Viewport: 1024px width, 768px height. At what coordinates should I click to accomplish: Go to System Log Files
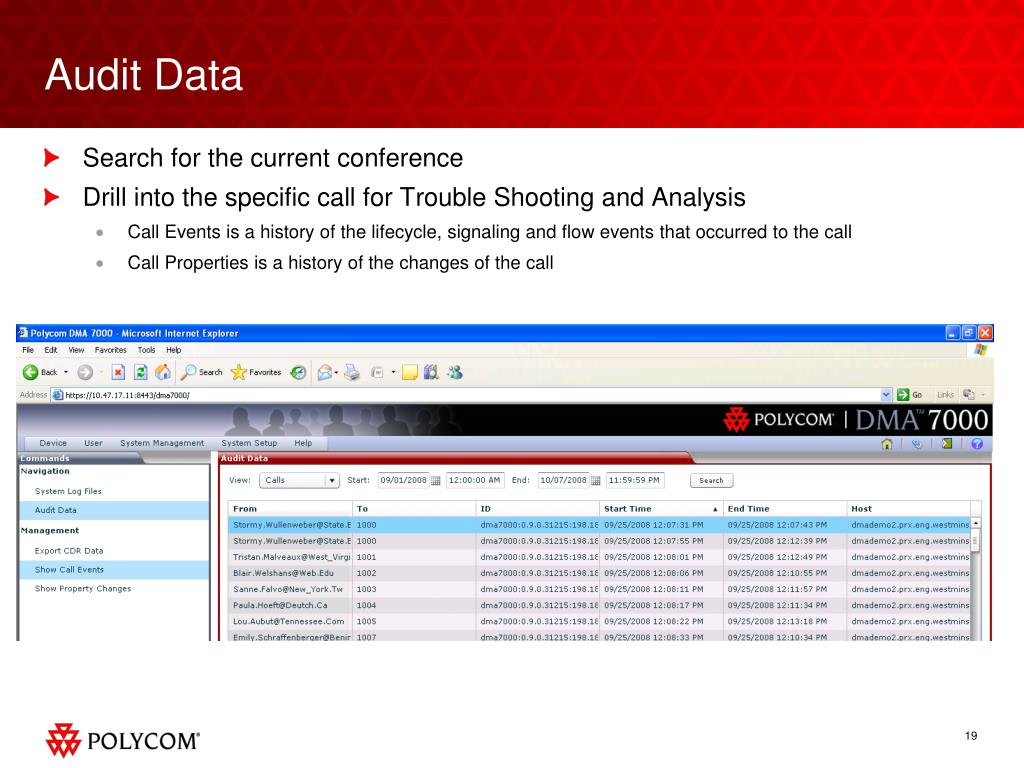68,491
